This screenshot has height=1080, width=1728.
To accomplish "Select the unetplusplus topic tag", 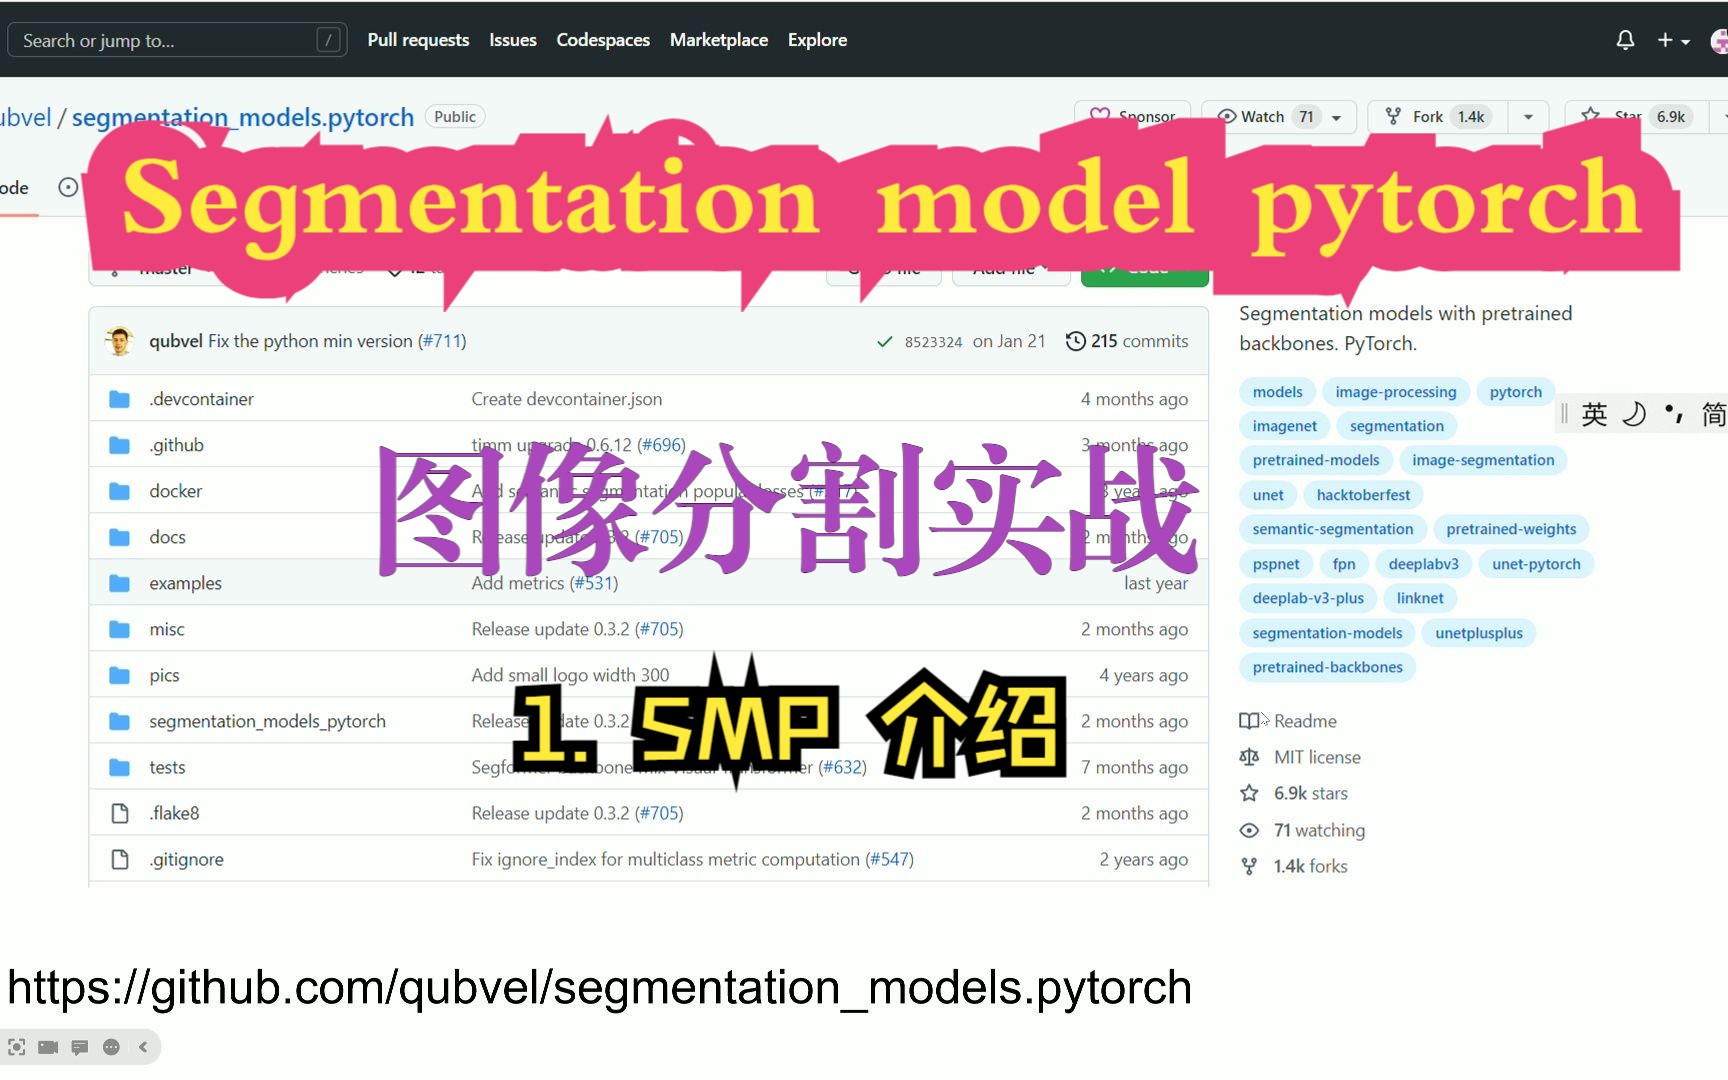I will coord(1479,633).
